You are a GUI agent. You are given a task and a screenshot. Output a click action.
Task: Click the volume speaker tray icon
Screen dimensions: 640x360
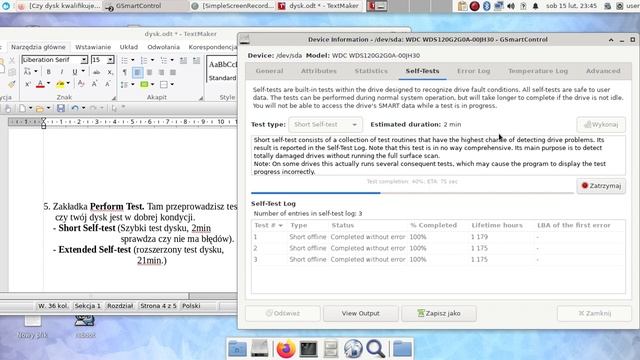click(511, 6)
